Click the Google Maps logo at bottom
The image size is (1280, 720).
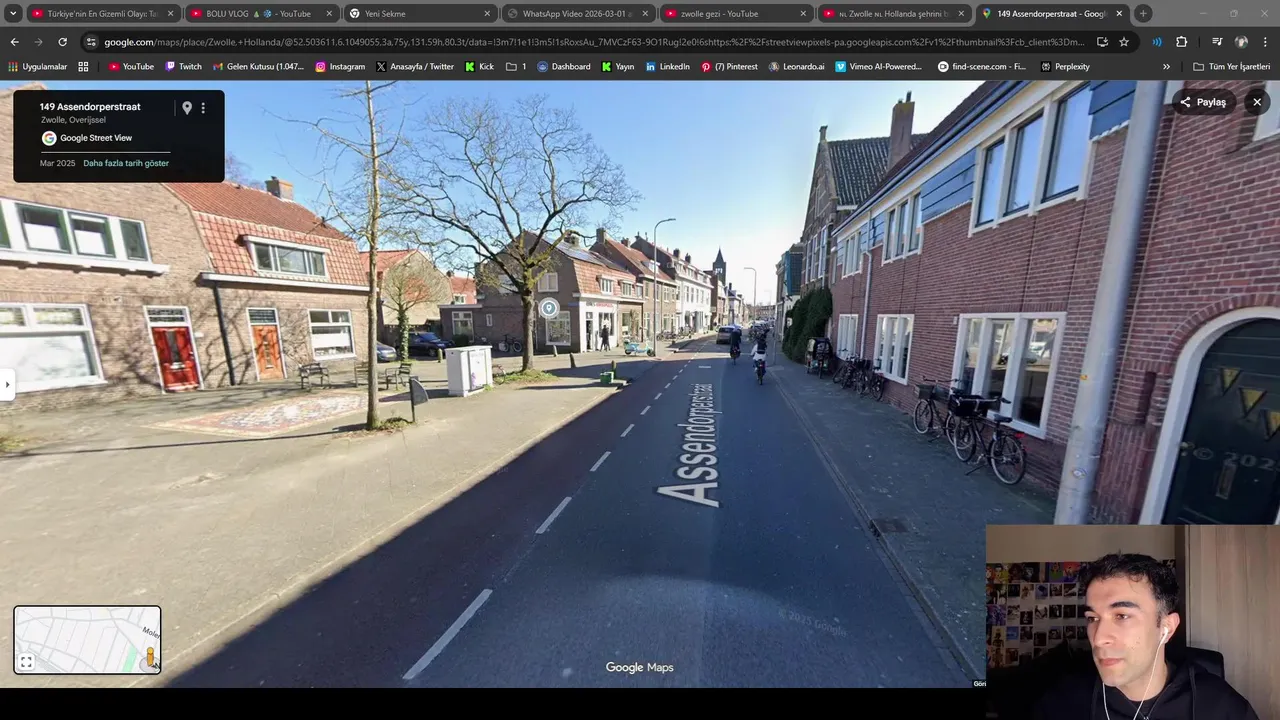pos(639,667)
